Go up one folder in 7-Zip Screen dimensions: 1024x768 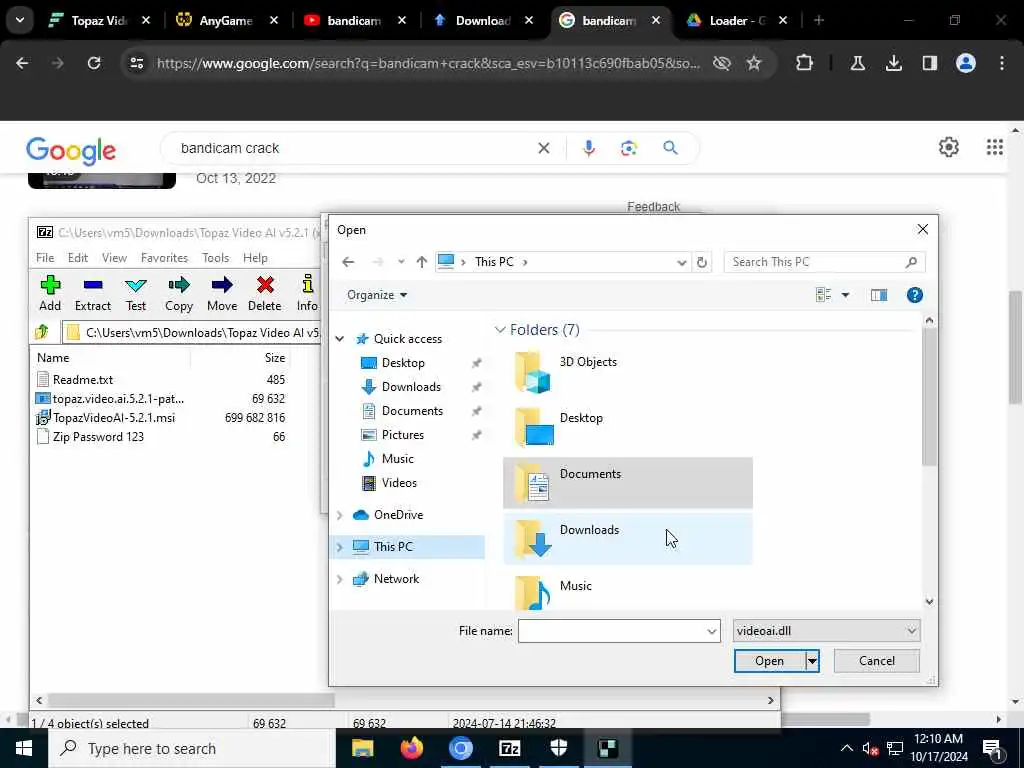(x=42, y=332)
